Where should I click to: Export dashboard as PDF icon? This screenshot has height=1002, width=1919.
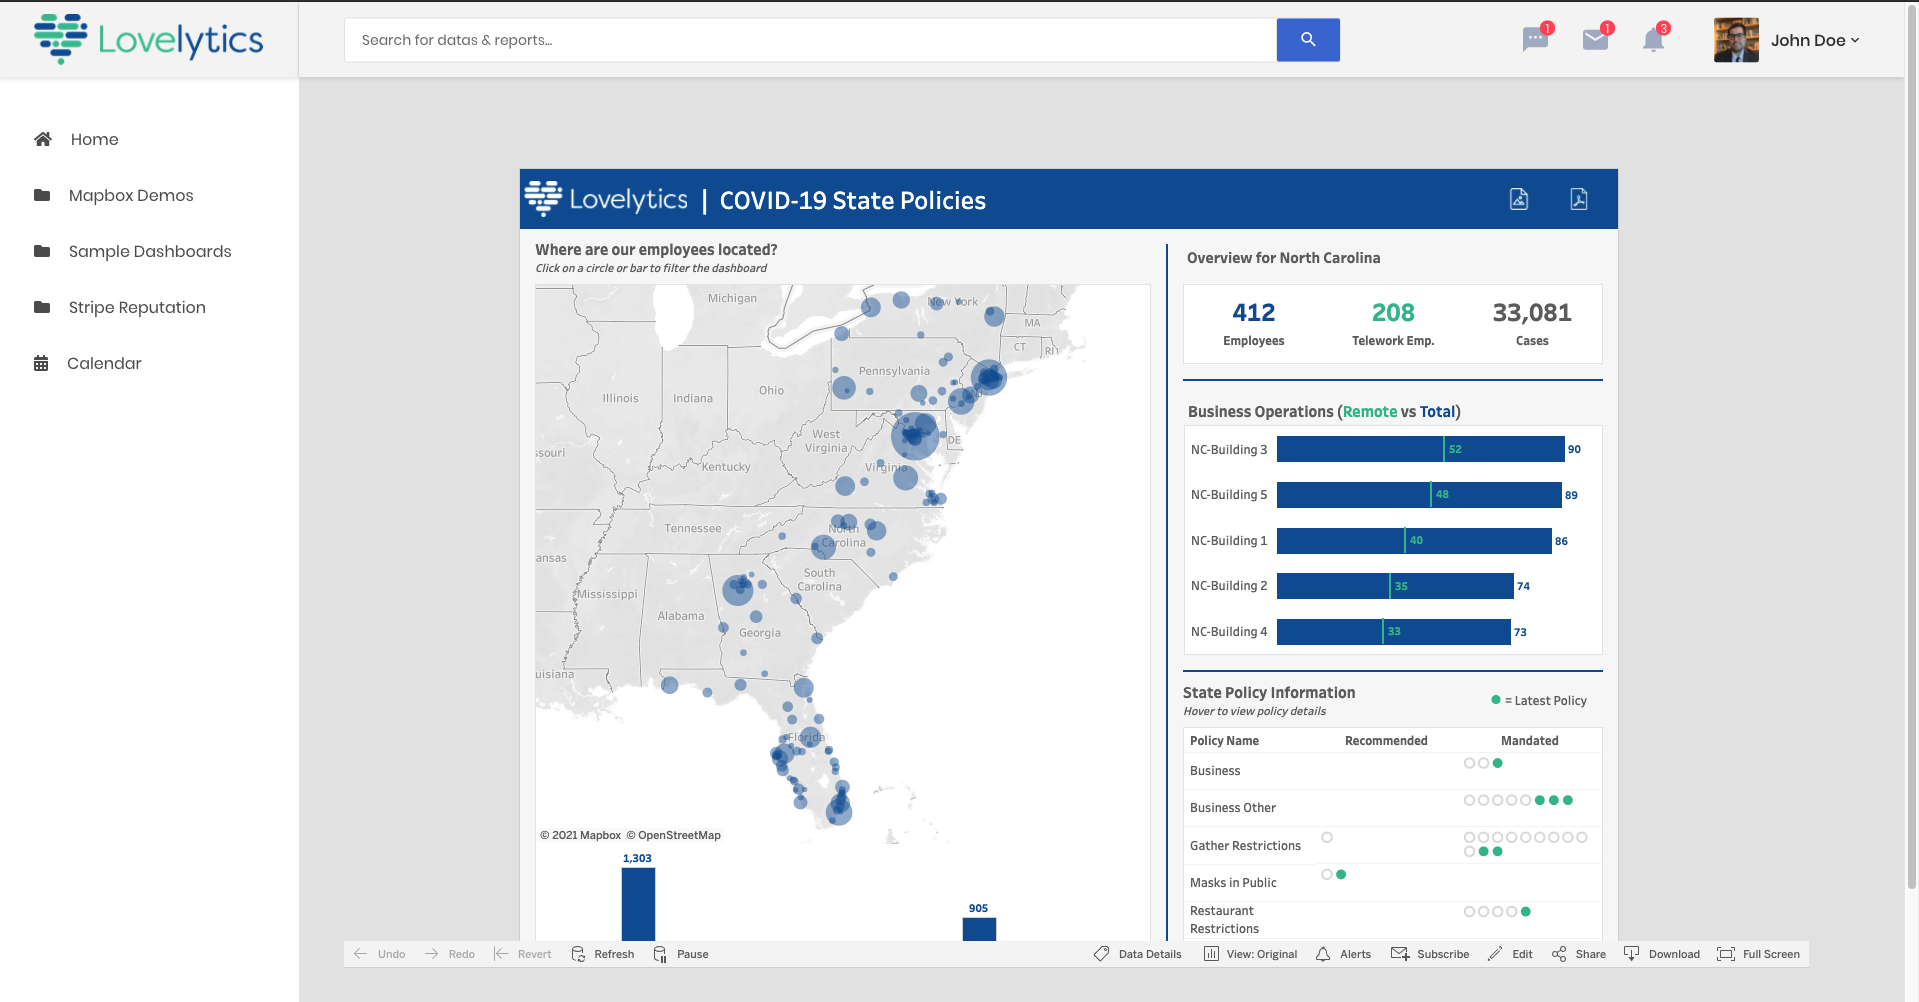click(x=1578, y=199)
